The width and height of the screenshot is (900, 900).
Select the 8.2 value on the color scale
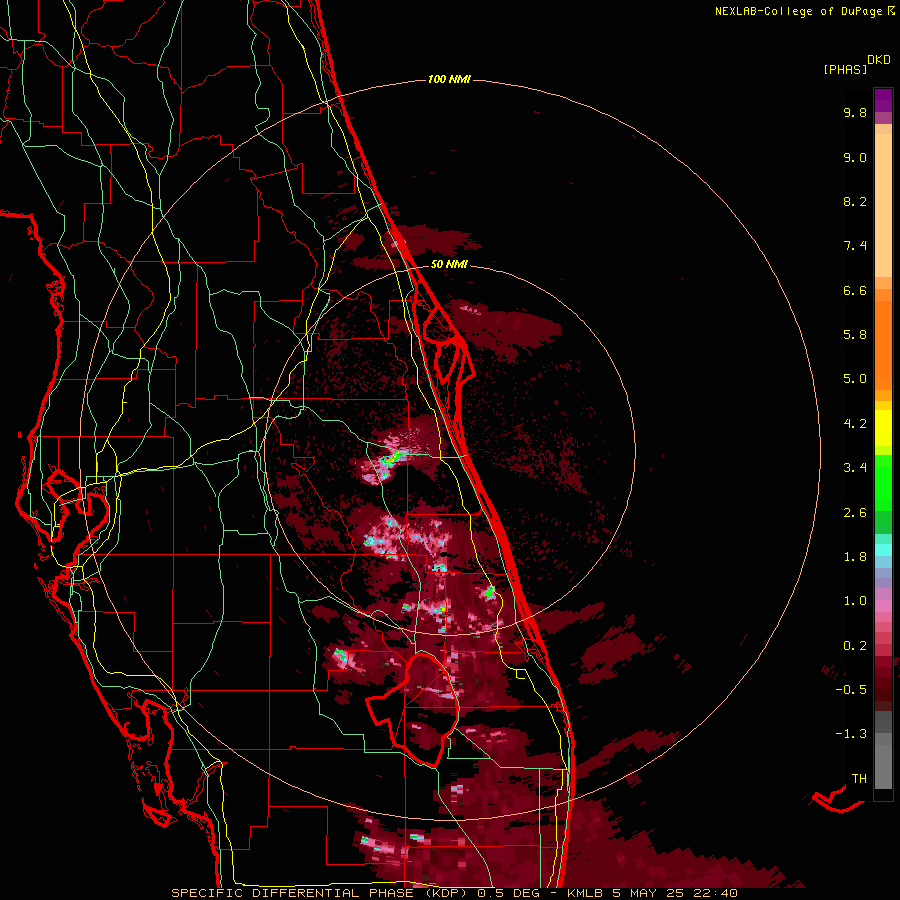[855, 201]
